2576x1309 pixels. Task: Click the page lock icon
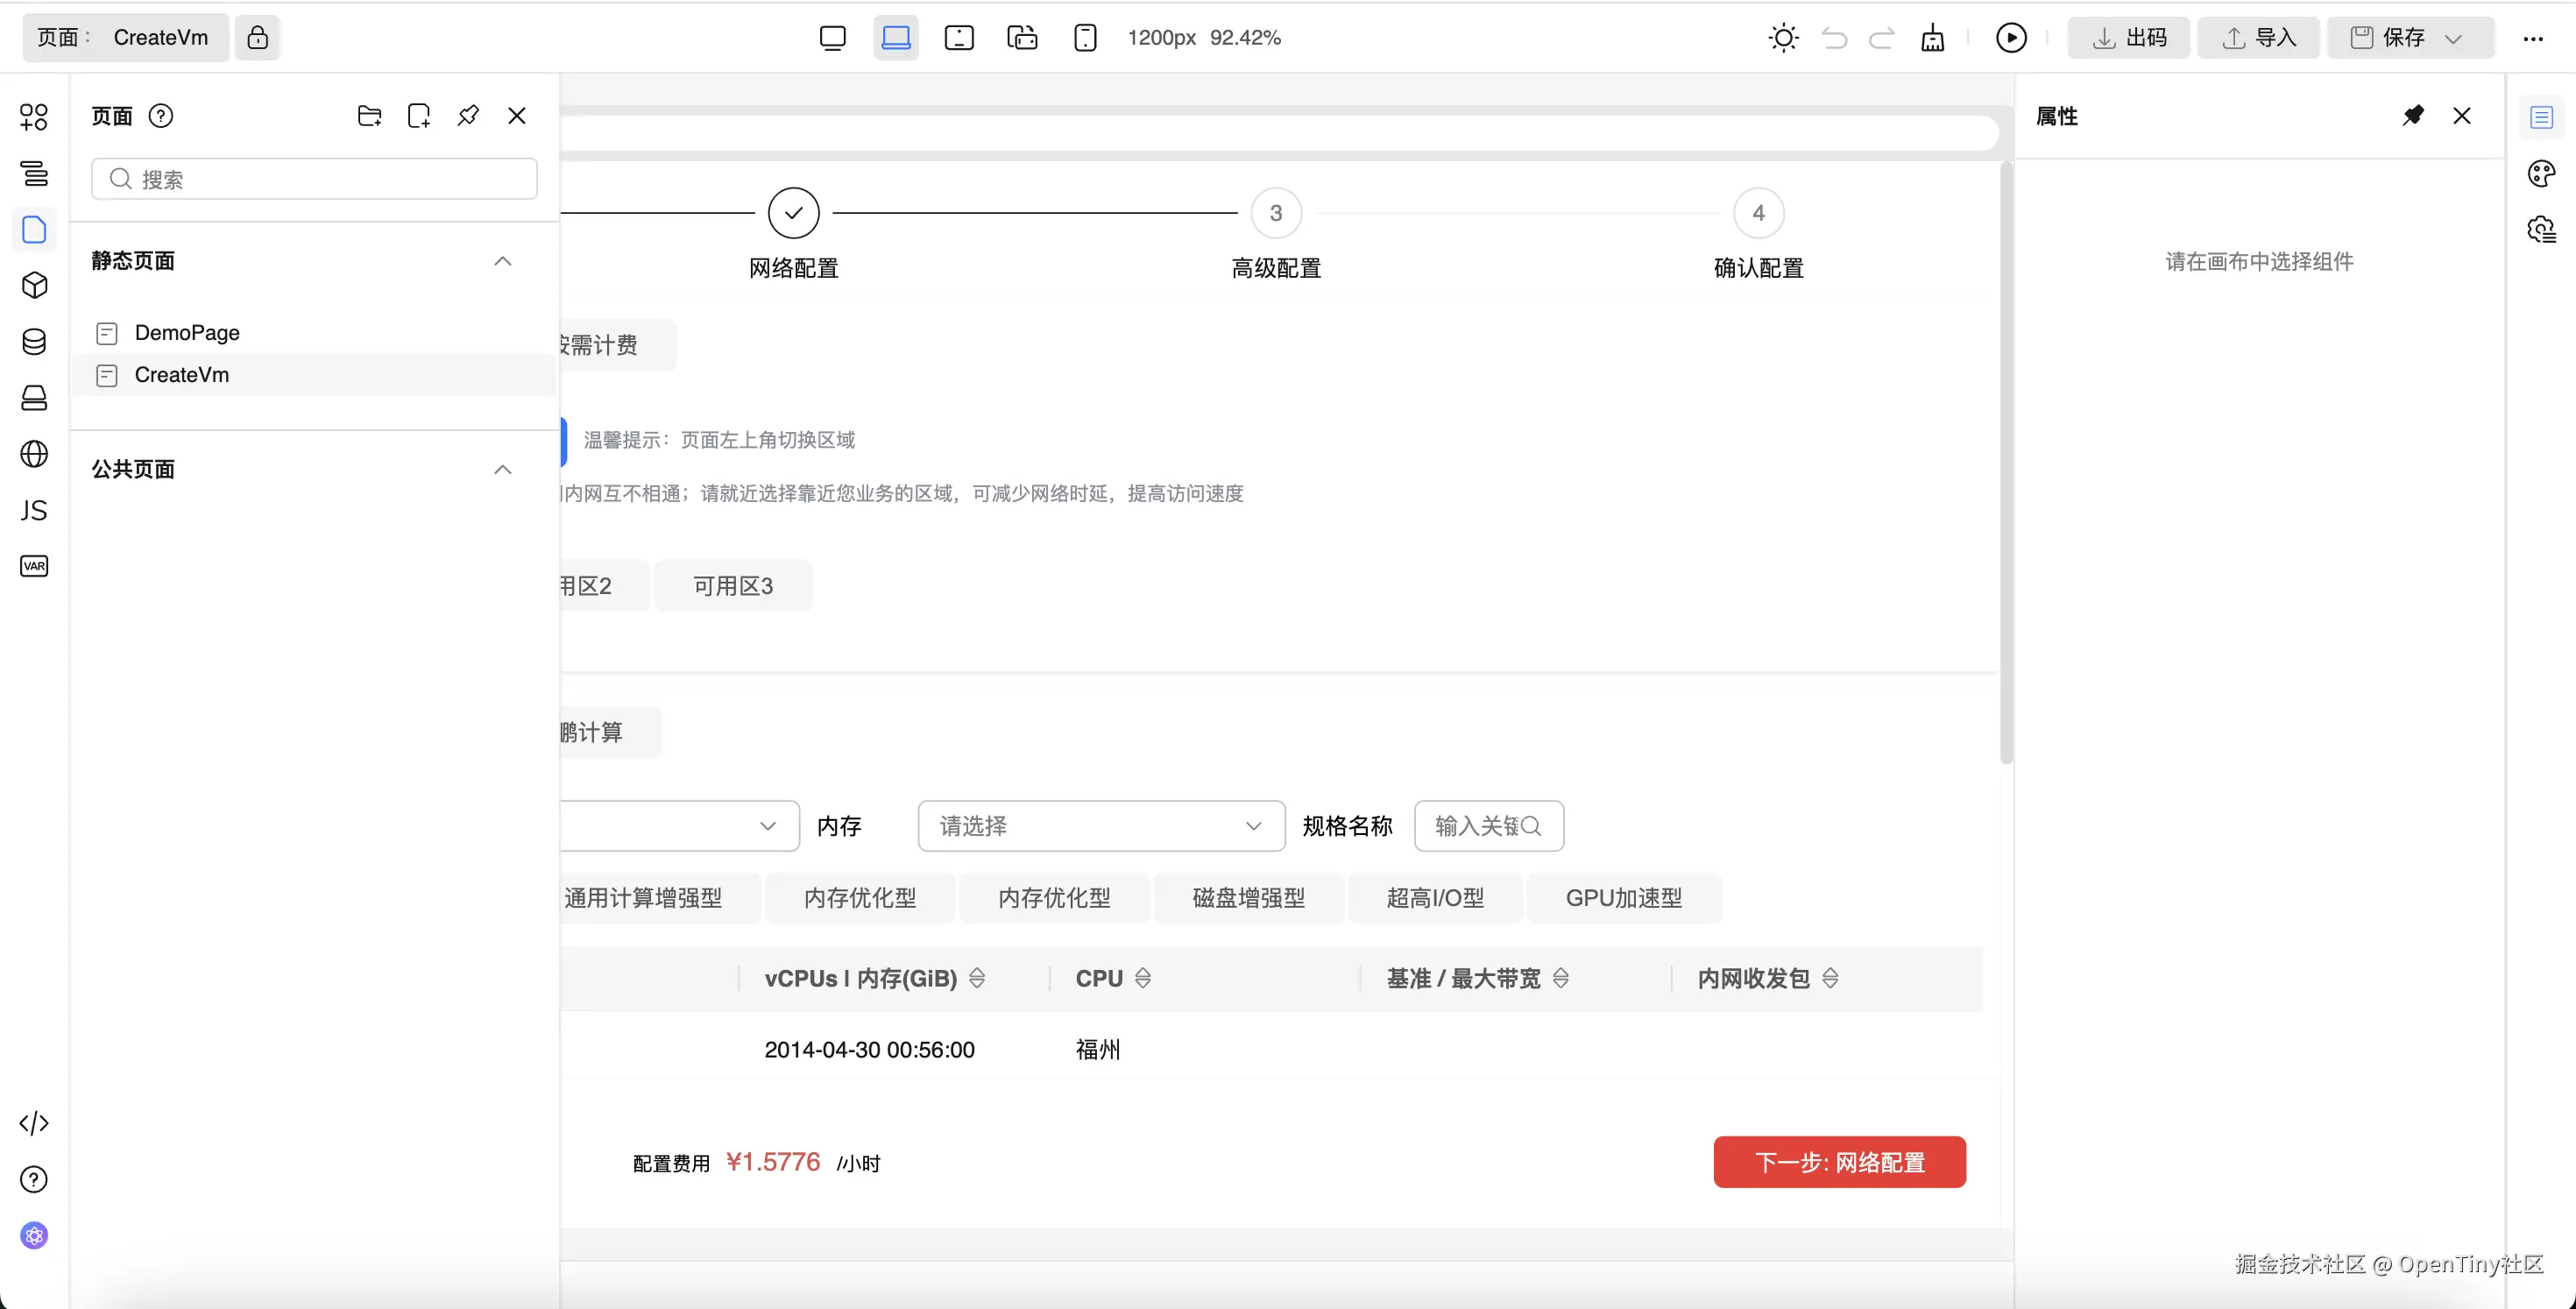pyautogui.click(x=257, y=38)
